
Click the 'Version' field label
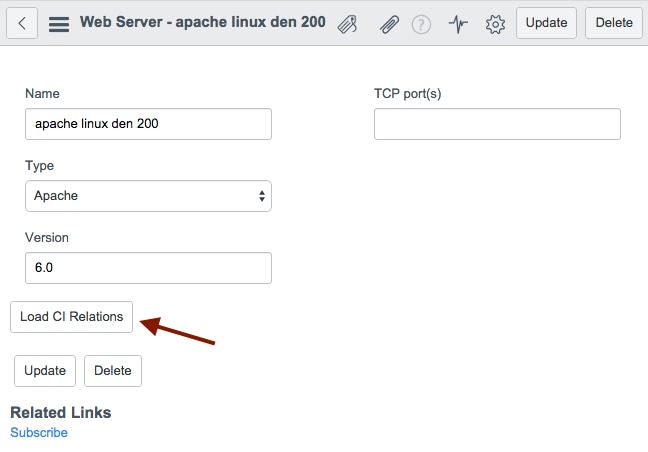[x=47, y=238]
